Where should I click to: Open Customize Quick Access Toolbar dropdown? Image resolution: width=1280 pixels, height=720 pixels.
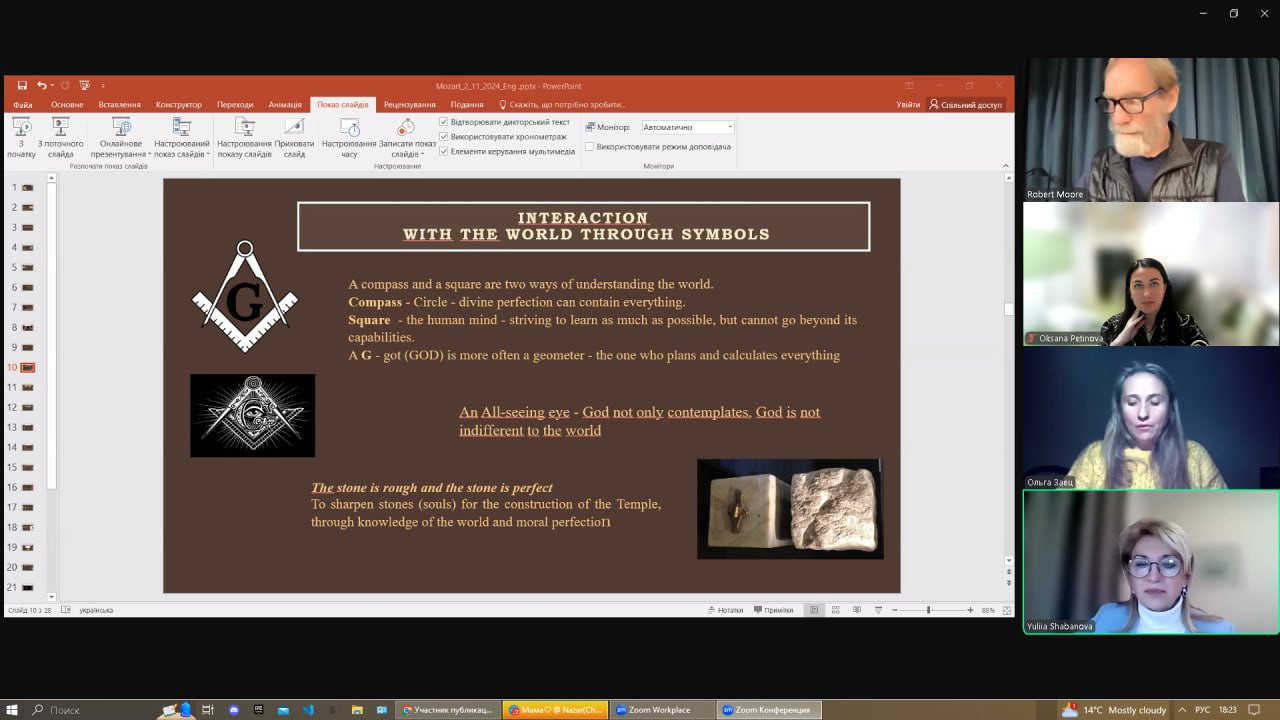pos(103,86)
